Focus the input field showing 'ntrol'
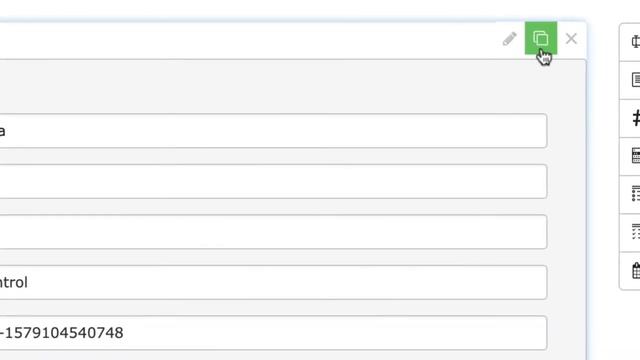This screenshot has height=360, width=640. 273,282
